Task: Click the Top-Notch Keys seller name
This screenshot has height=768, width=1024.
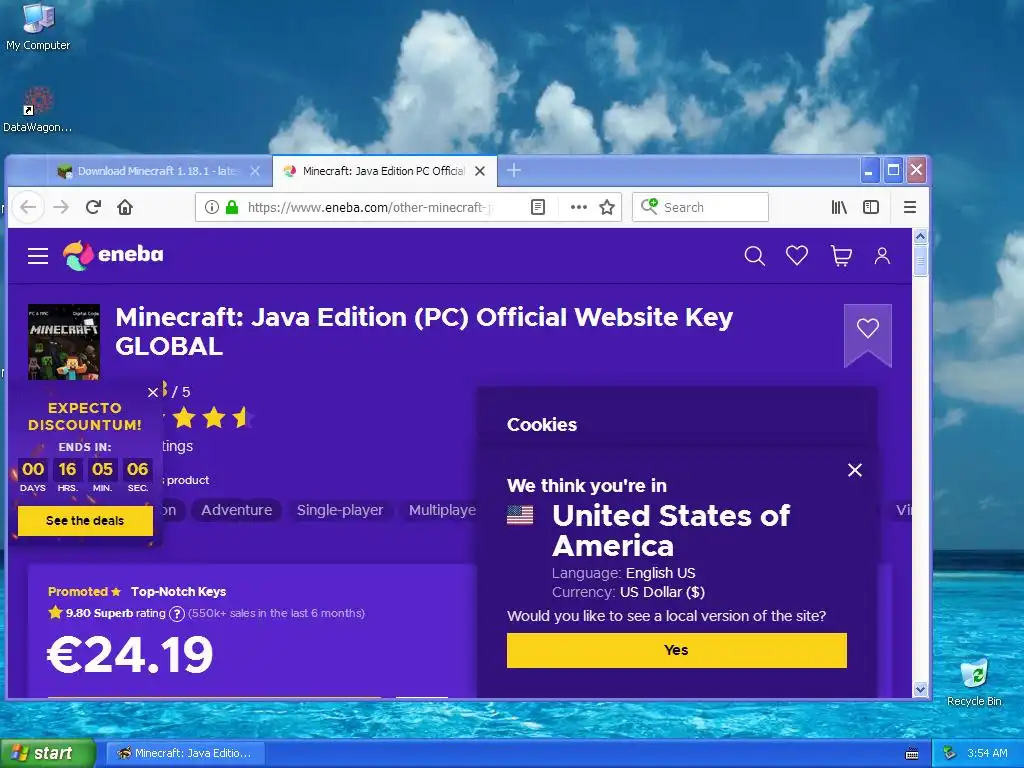Action: click(x=178, y=592)
